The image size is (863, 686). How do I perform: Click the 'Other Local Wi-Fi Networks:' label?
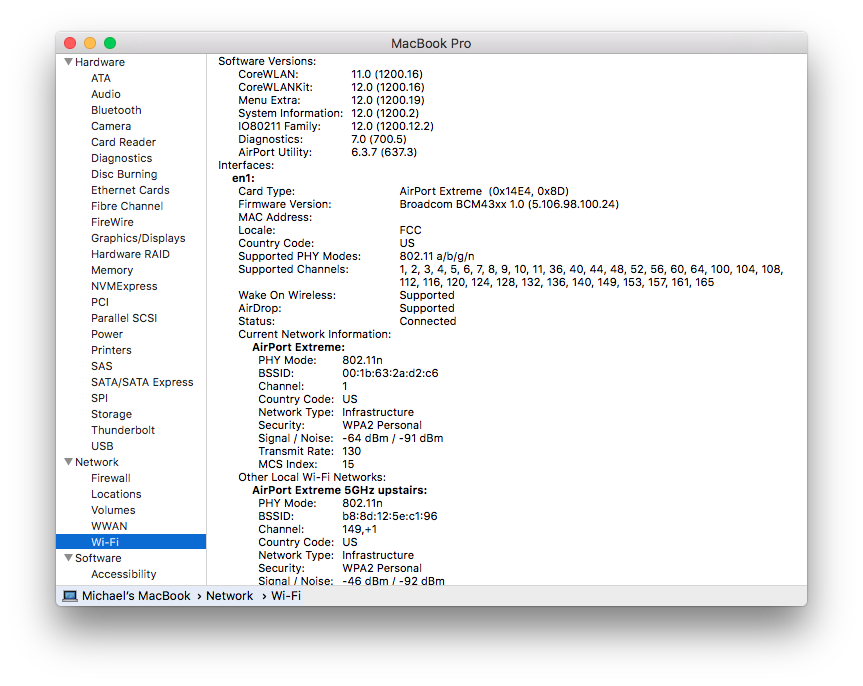pos(312,477)
